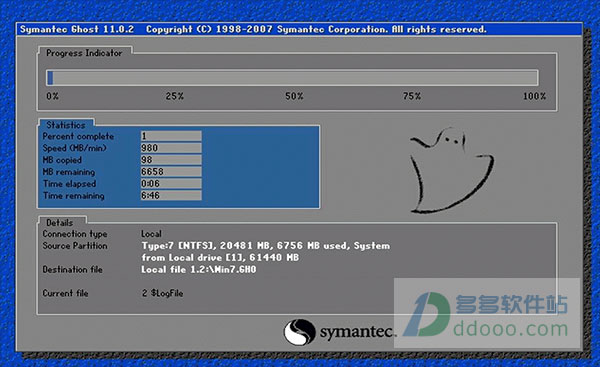Screen dimensions: 600x367
Task: Click the 25% progress marker
Action: click(x=174, y=96)
